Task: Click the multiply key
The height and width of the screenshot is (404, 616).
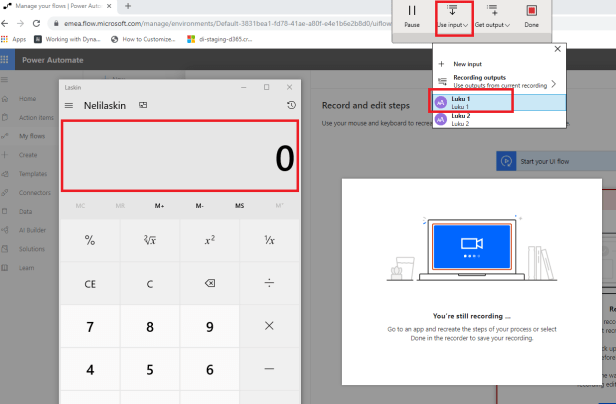Action: click(270, 326)
